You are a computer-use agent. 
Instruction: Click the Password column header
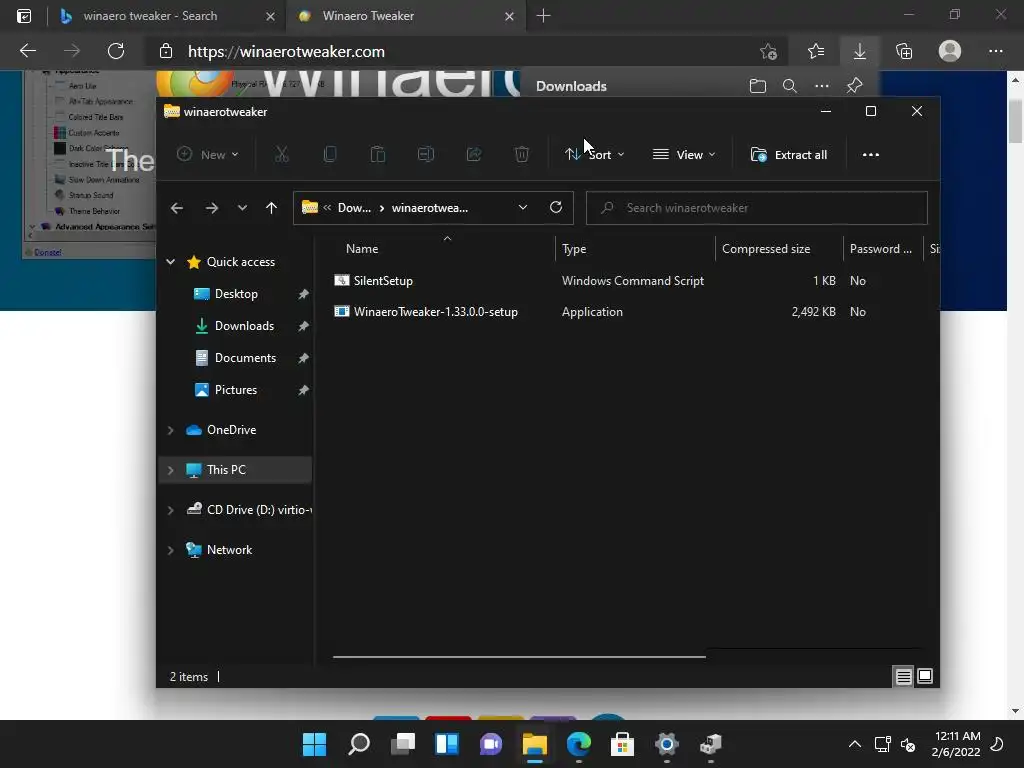883,249
